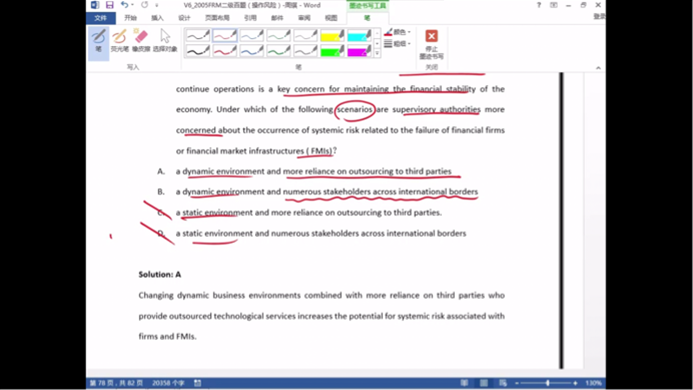
Task: Click the zoom in plus button
Action: (575, 383)
